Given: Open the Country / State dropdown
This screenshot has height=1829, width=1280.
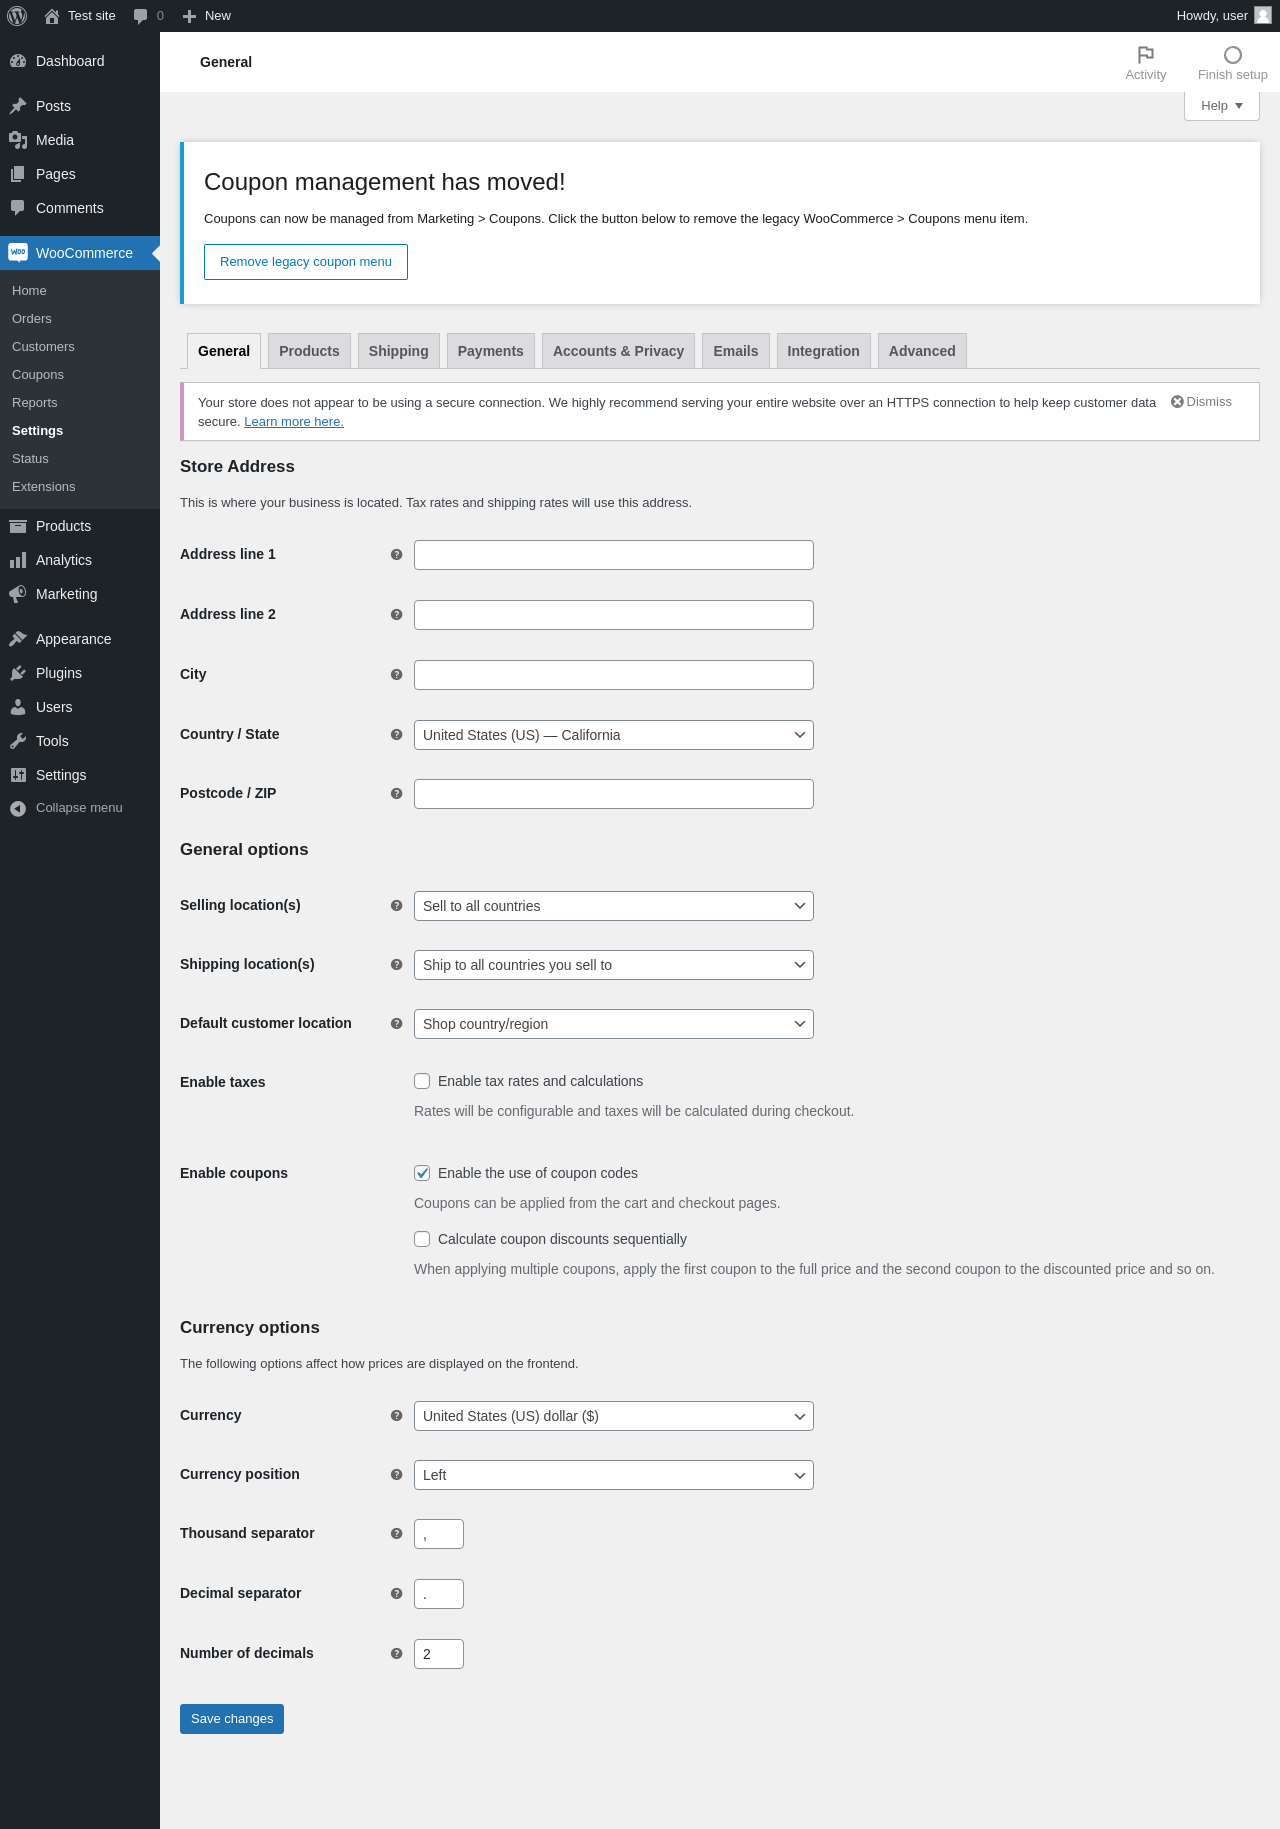Looking at the screenshot, I should pyautogui.click(x=614, y=735).
